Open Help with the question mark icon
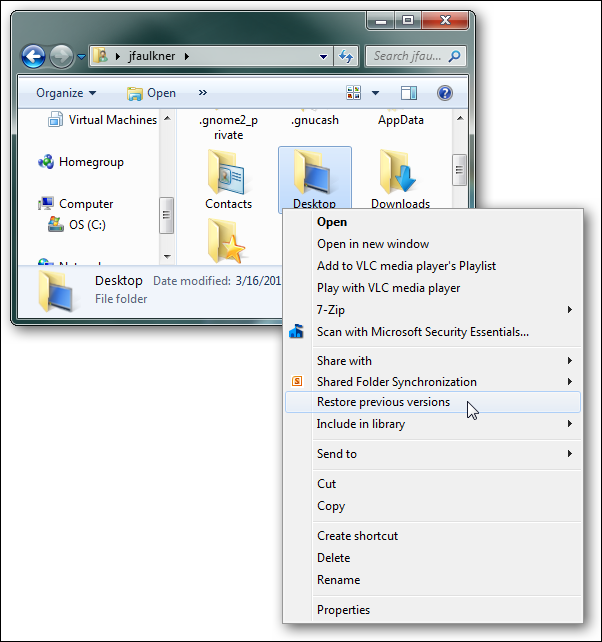This screenshot has width=602, height=642. pyautogui.click(x=445, y=93)
